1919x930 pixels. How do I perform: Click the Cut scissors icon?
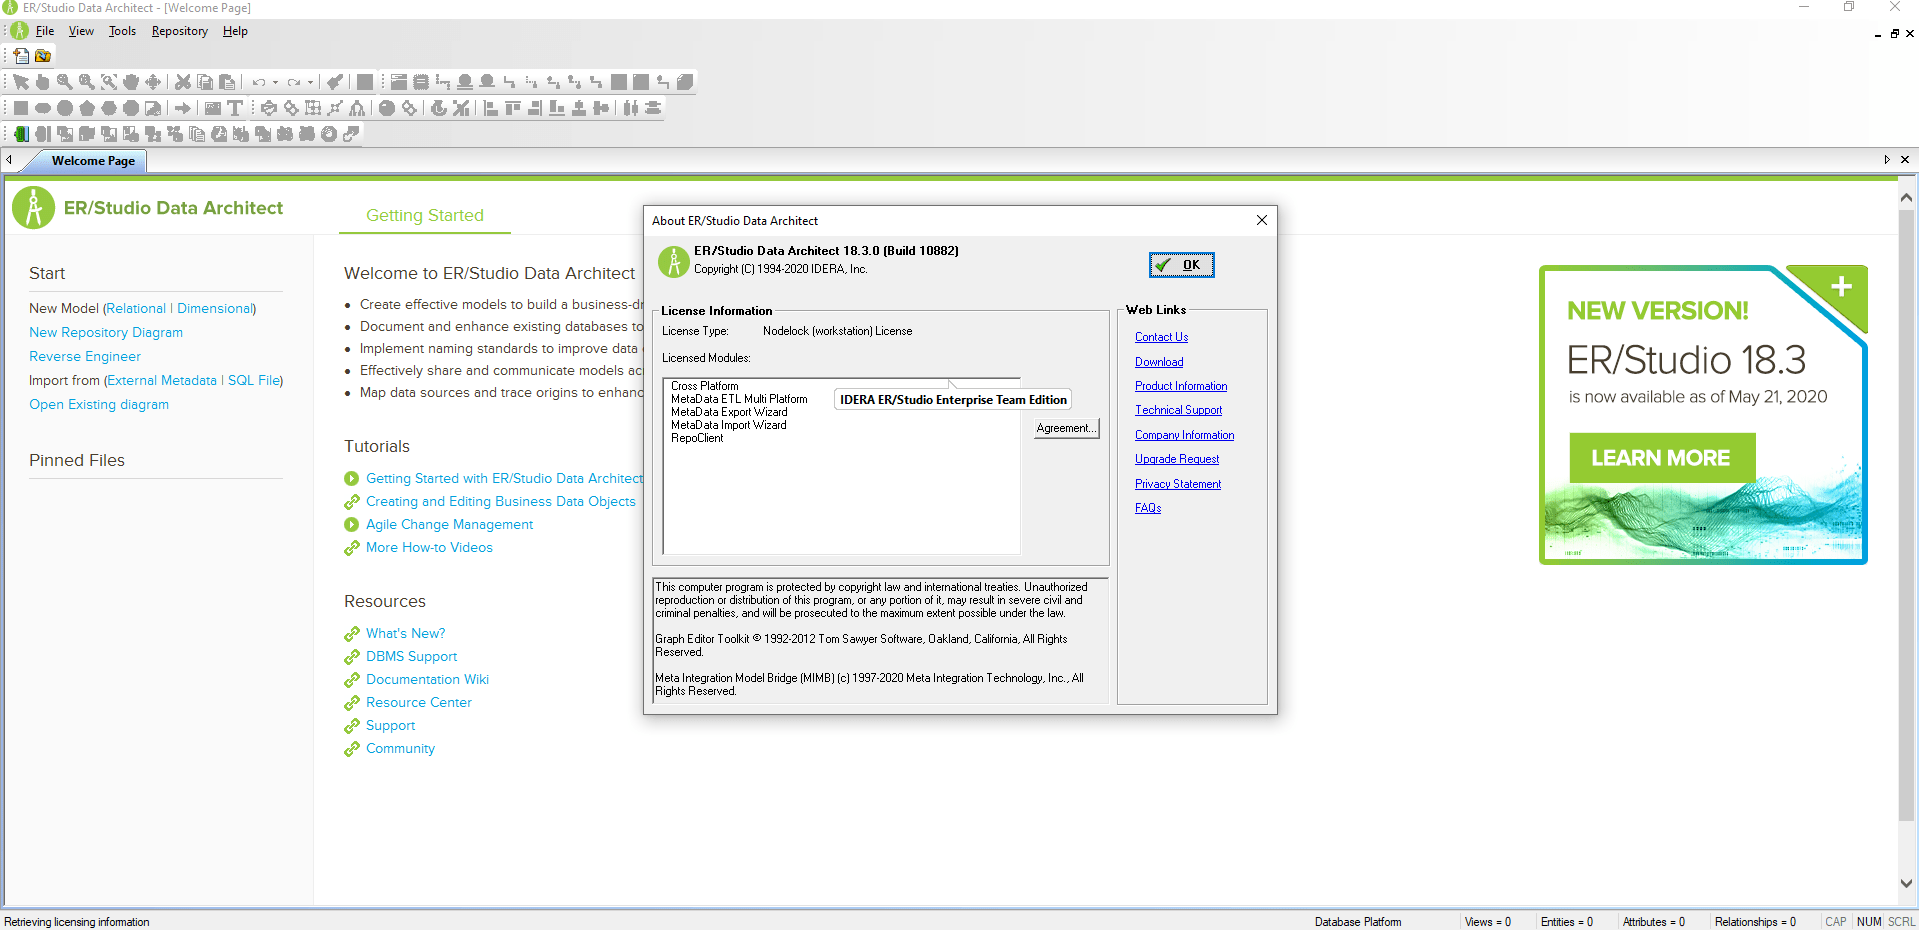coord(183,82)
